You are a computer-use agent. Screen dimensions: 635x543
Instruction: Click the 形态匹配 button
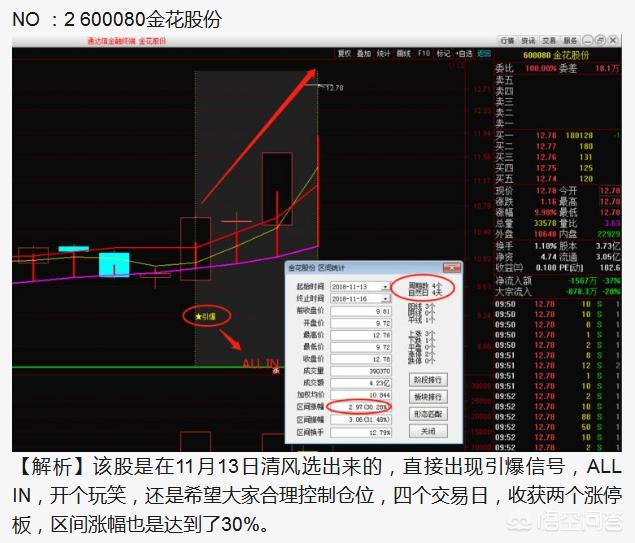tap(428, 414)
